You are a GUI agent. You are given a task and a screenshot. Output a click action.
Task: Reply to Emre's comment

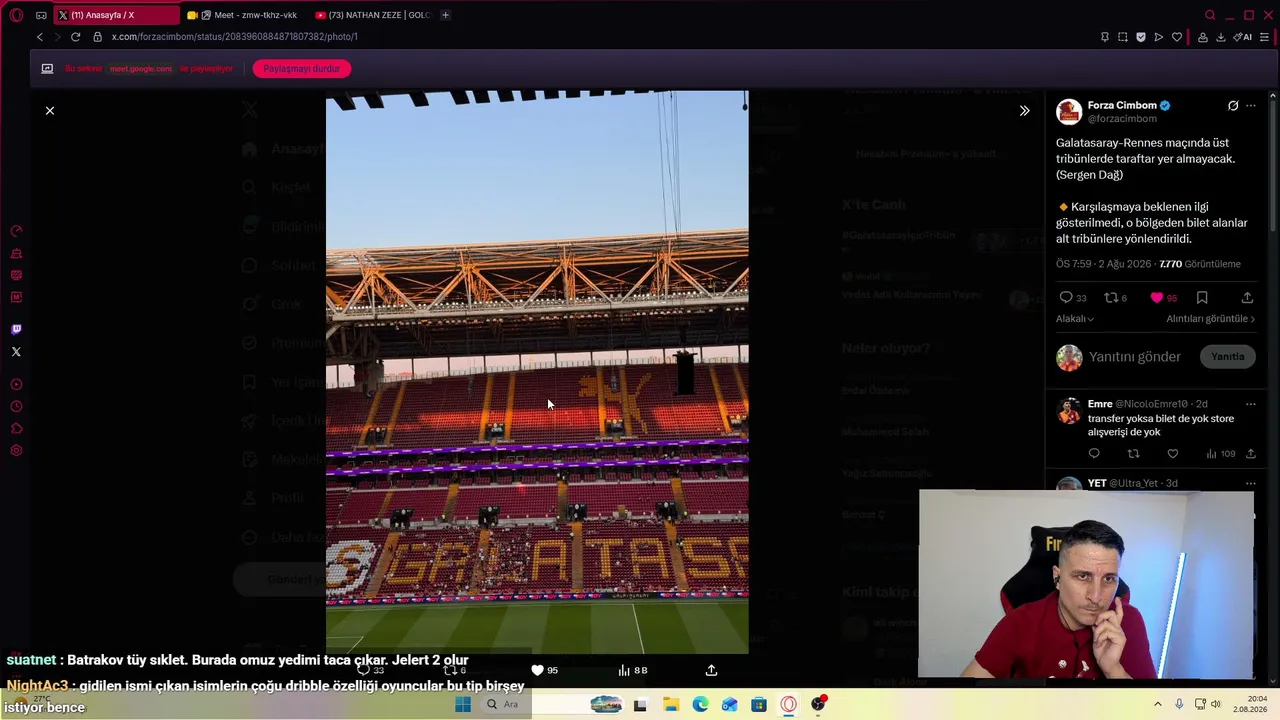pyautogui.click(x=1094, y=454)
